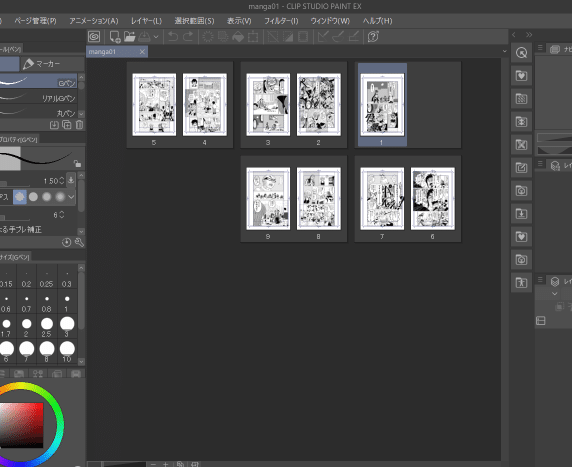
Task: Select page 1 thumbnail
Action: [x=382, y=105]
